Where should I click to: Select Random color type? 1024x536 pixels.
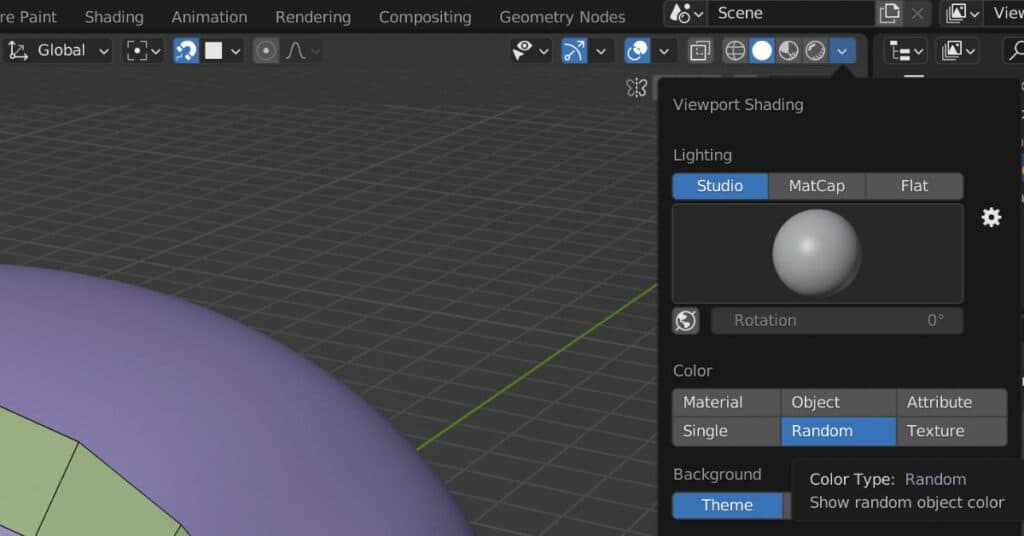(839, 431)
